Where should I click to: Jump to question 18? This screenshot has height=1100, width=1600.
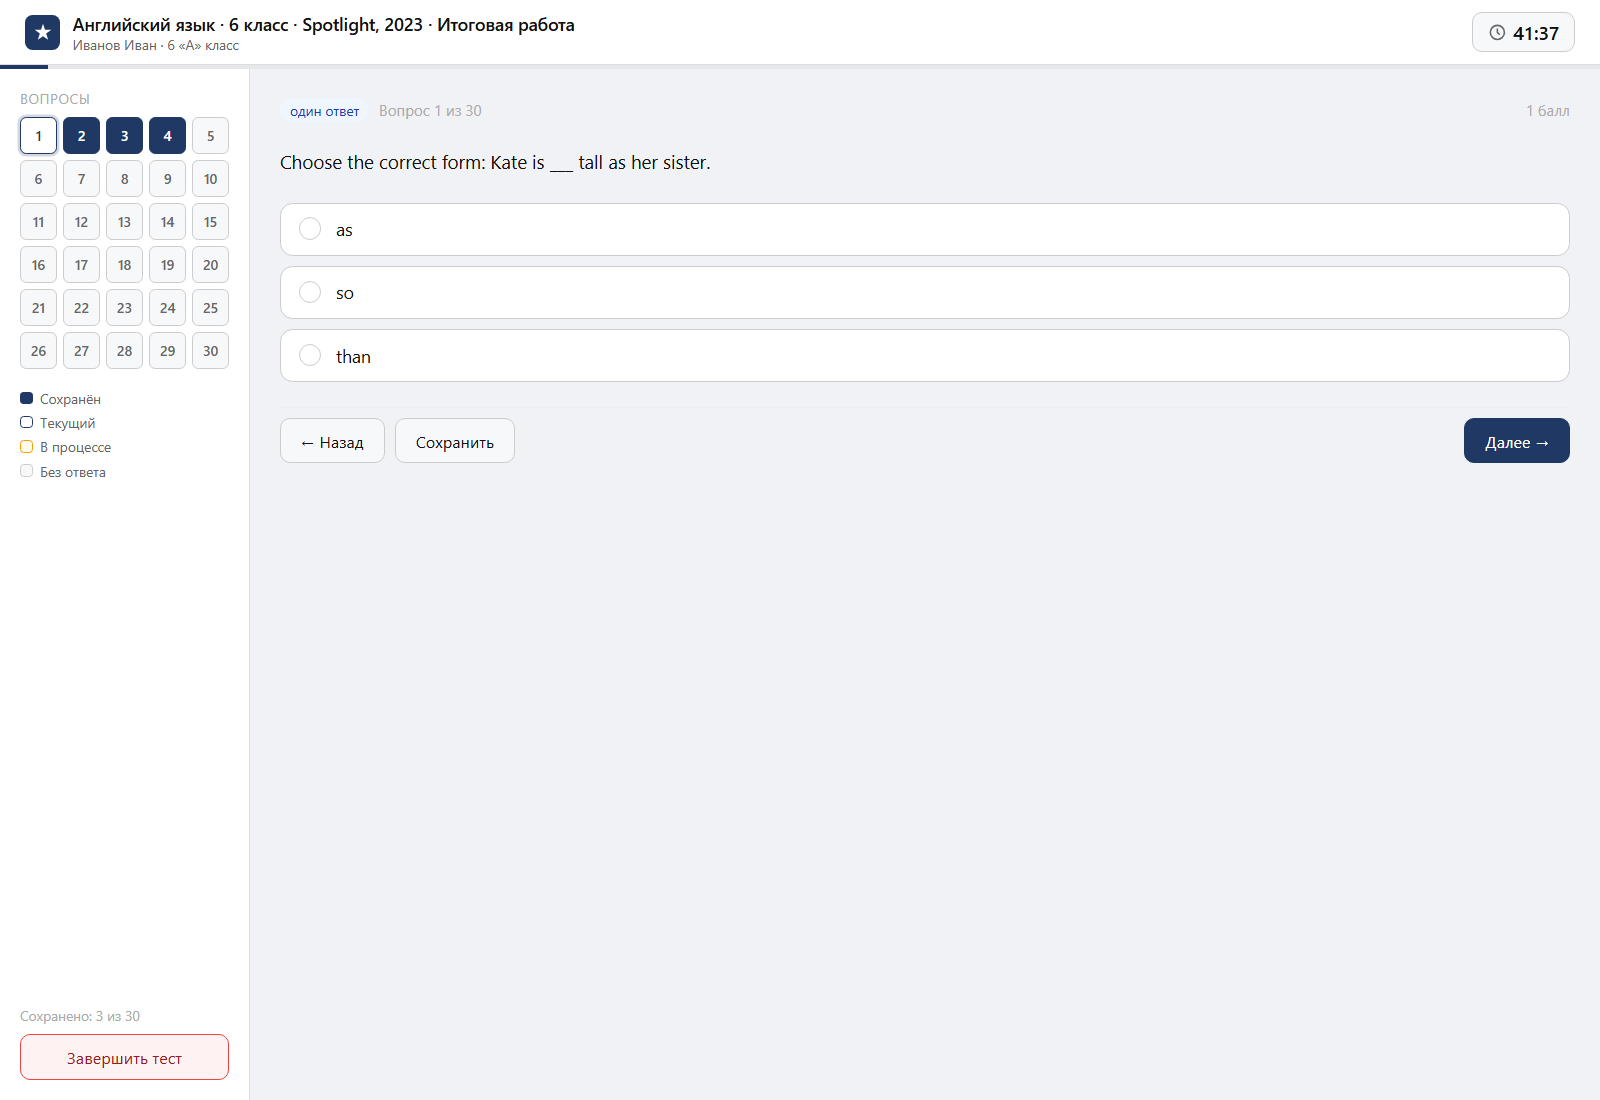[x=124, y=265]
